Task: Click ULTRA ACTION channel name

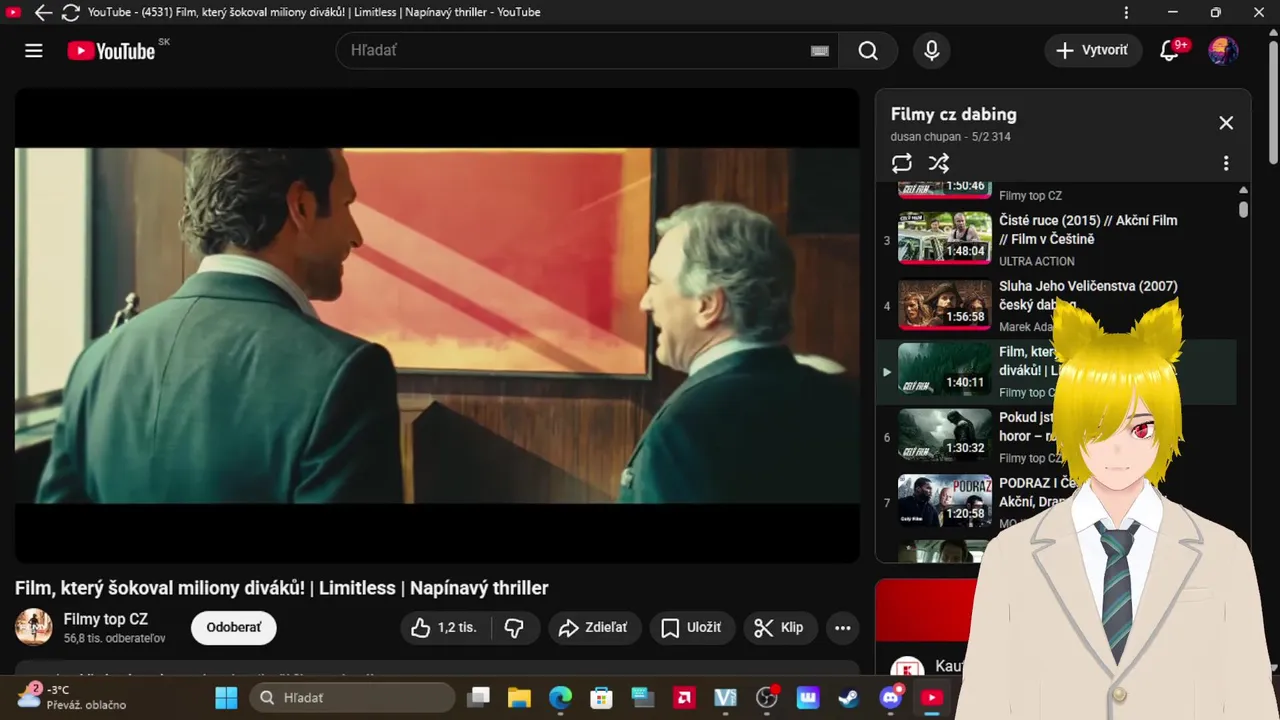Action: (x=1037, y=261)
